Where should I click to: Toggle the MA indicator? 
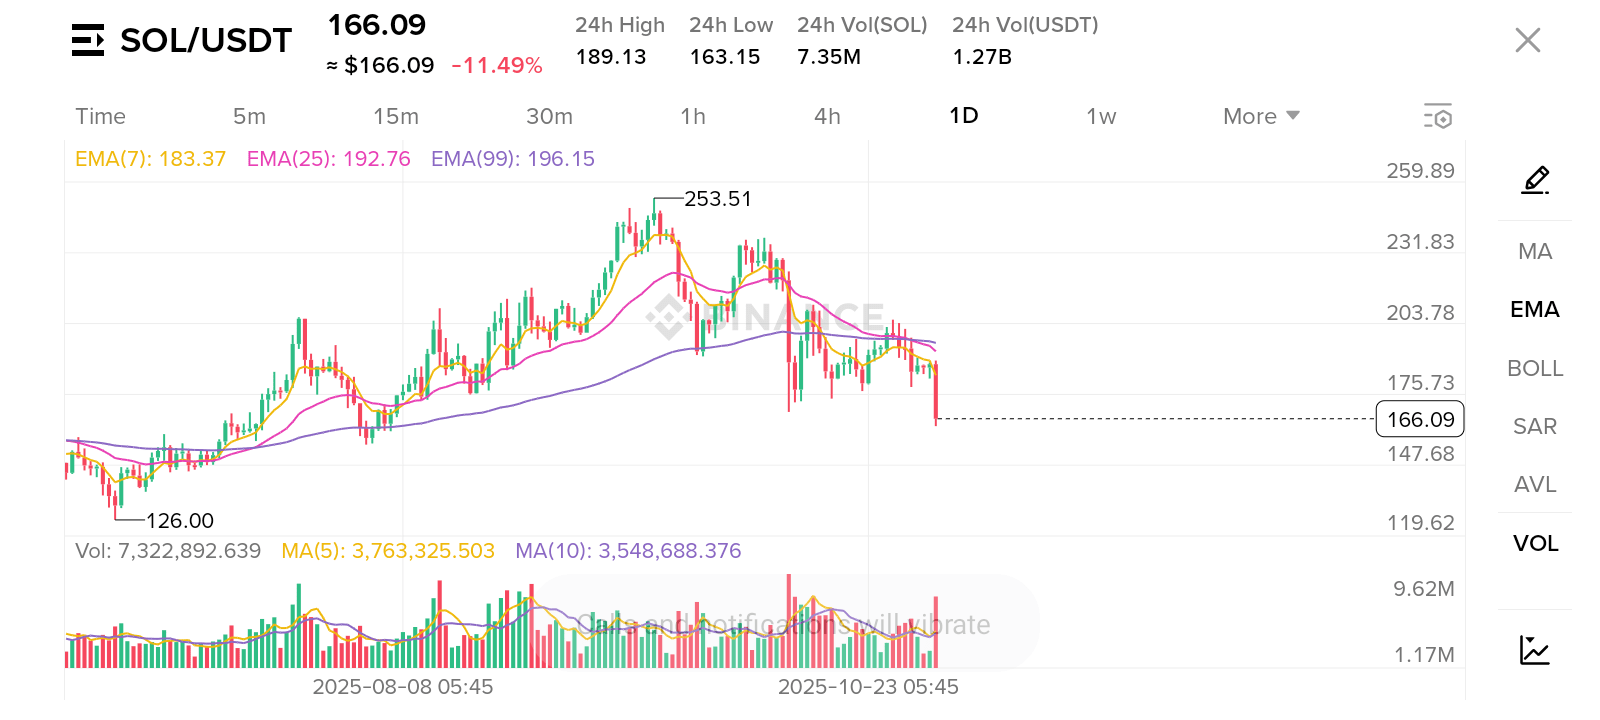[x=1535, y=251]
